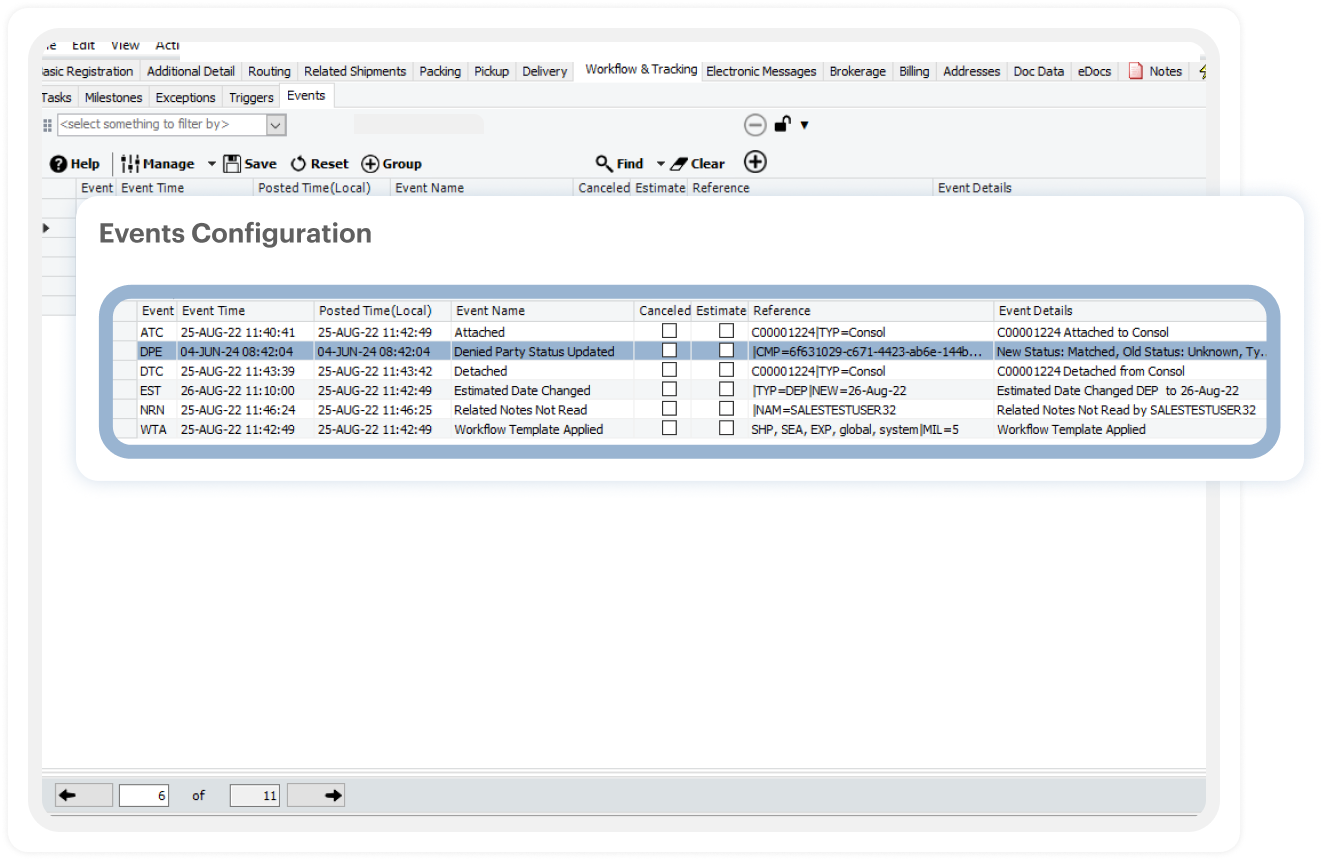Click the circled minus remove icon
This screenshot has width=1324, height=860.
(755, 125)
